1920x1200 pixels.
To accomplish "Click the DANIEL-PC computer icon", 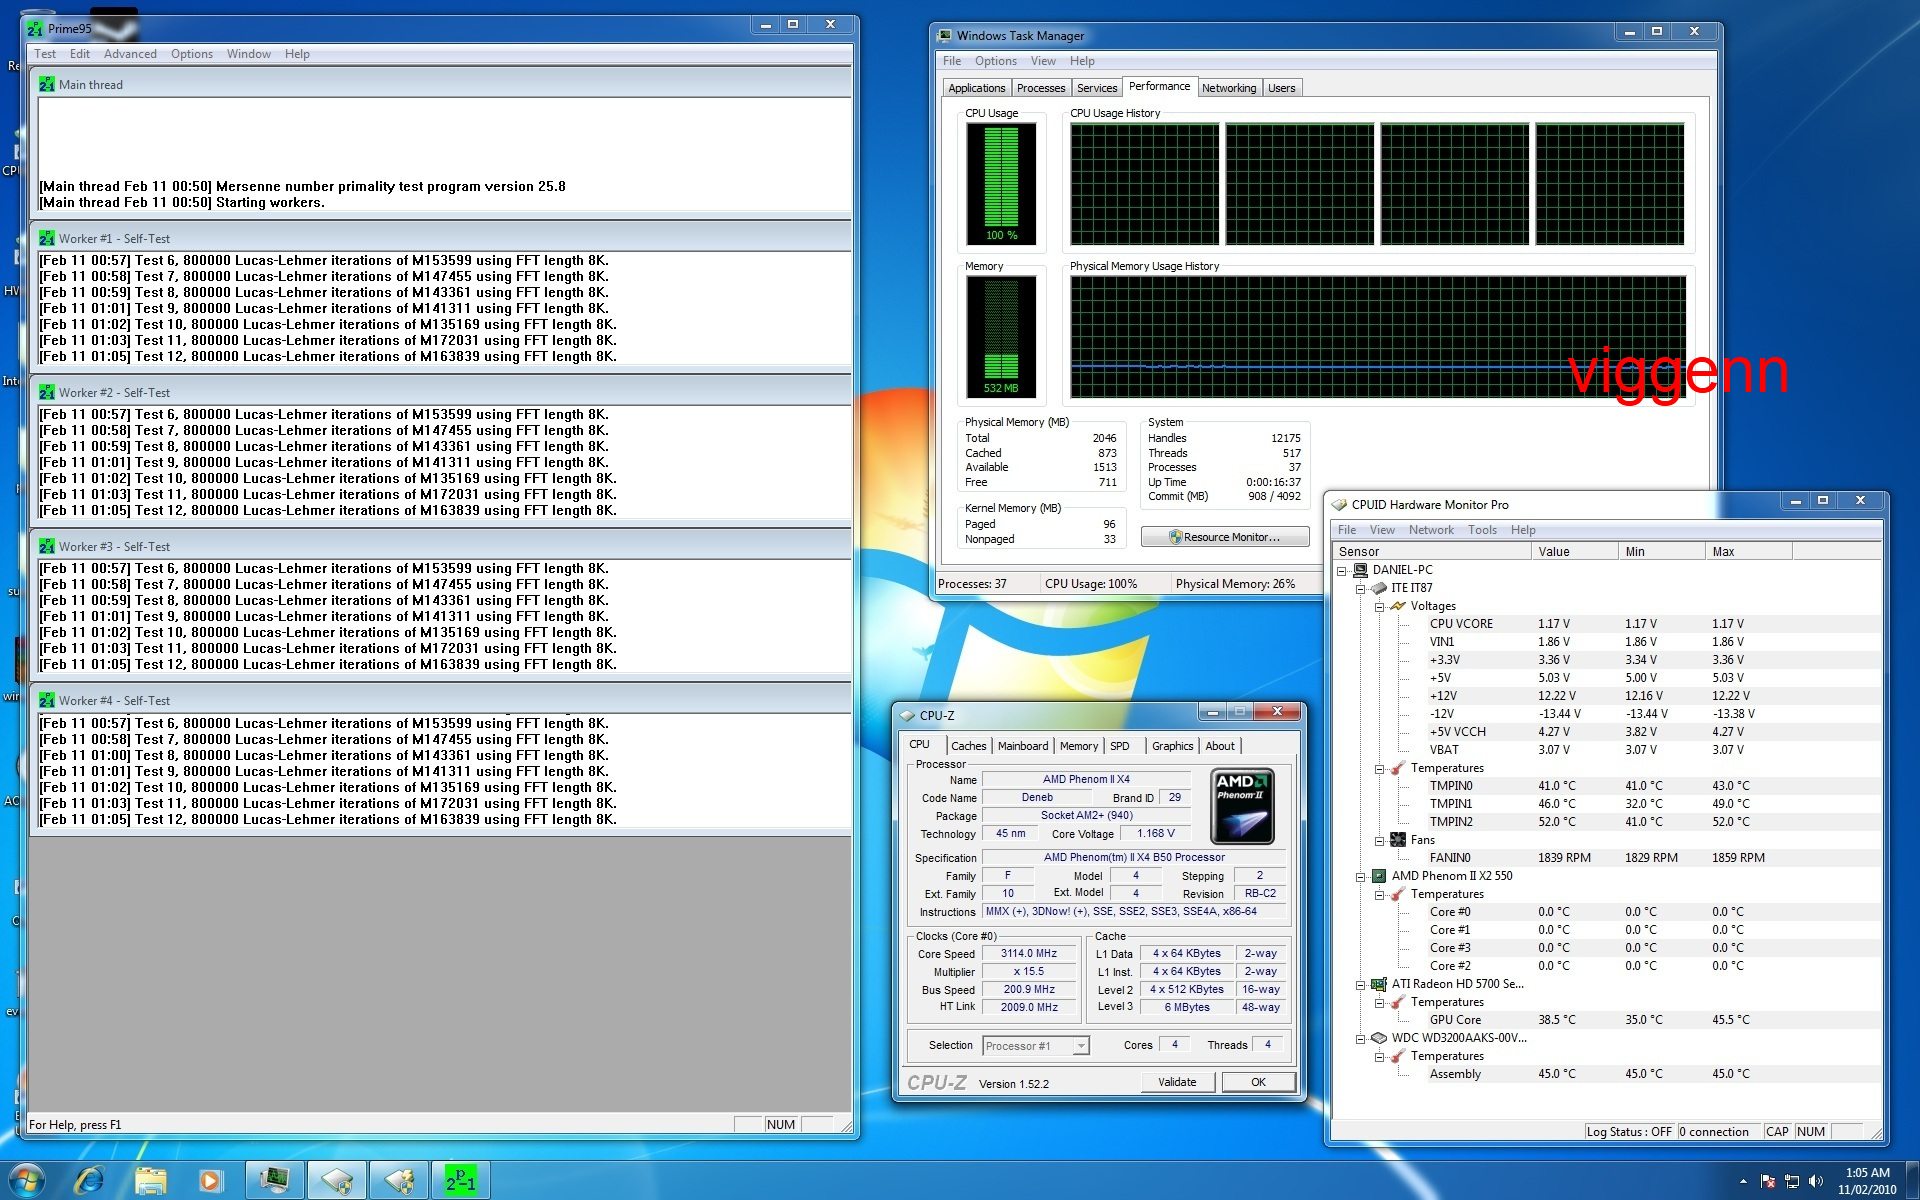I will (x=1360, y=570).
